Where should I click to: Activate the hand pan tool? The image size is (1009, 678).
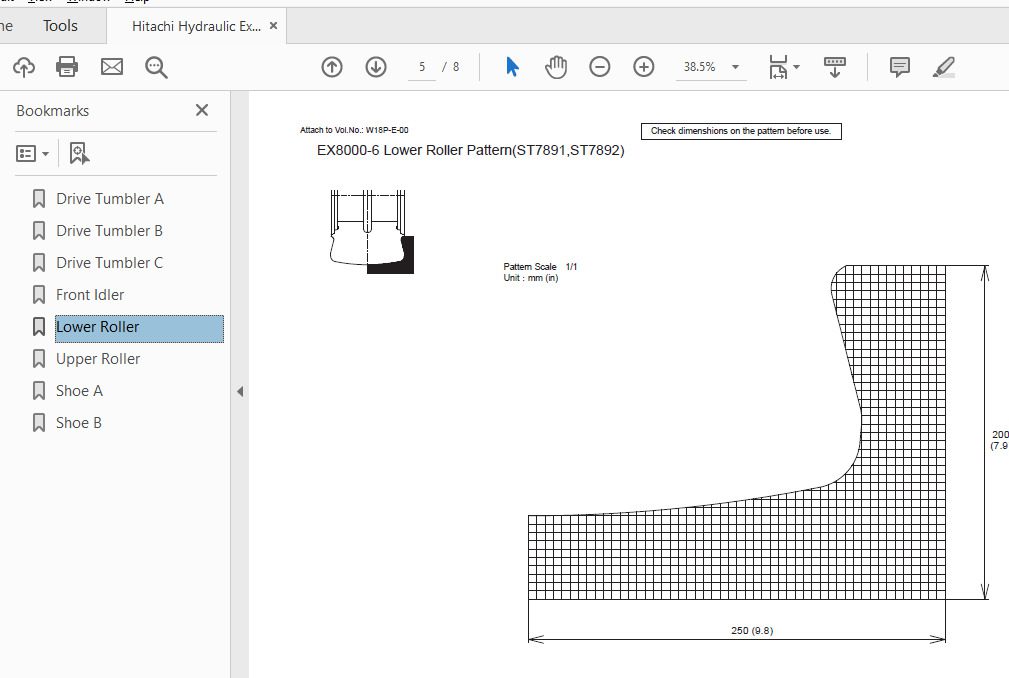pyautogui.click(x=556, y=67)
